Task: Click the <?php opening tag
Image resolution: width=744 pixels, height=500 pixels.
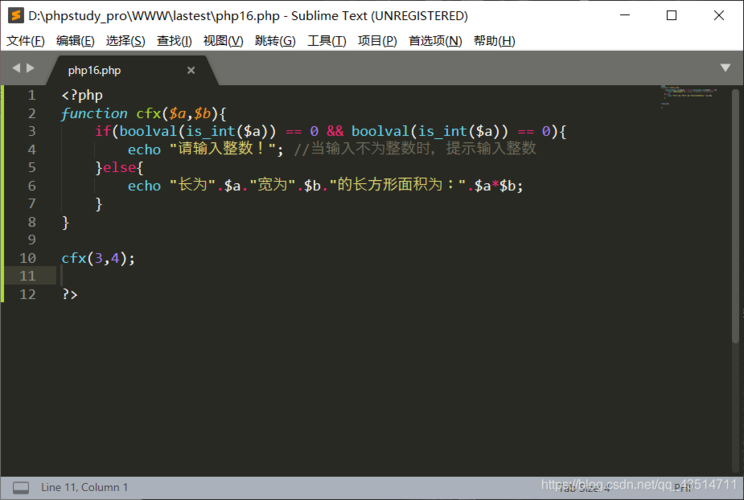Action: 82,95
